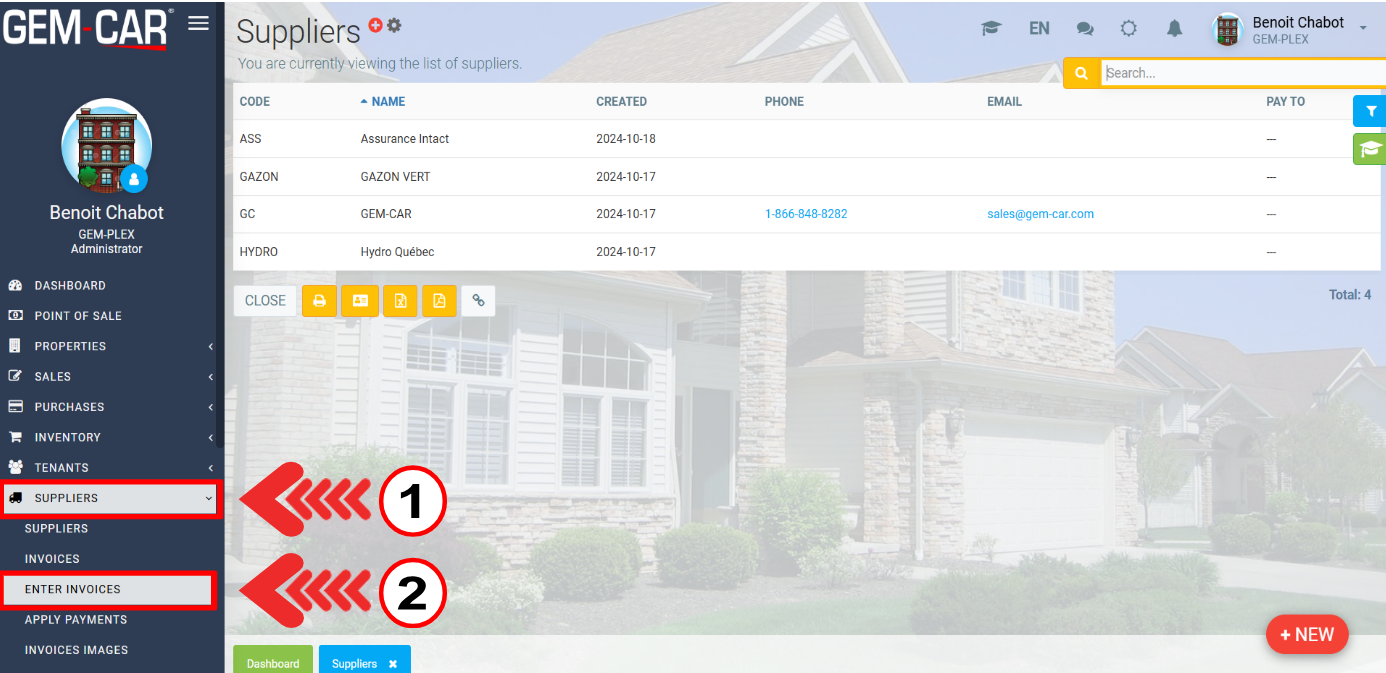
Task: Open the Benoit Chabot user dropdown
Action: pyautogui.click(x=1290, y=30)
